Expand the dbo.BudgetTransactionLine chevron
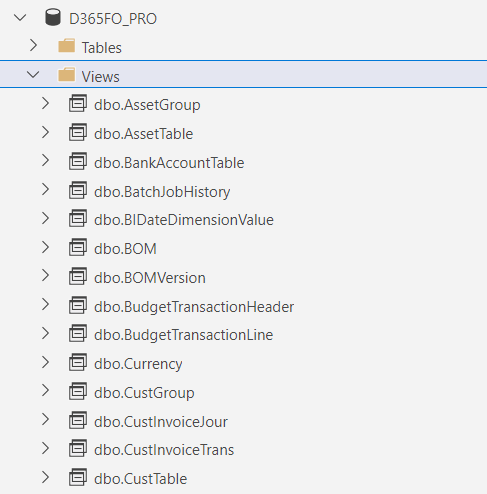The width and height of the screenshot is (487, 494). tap(46, 333)
